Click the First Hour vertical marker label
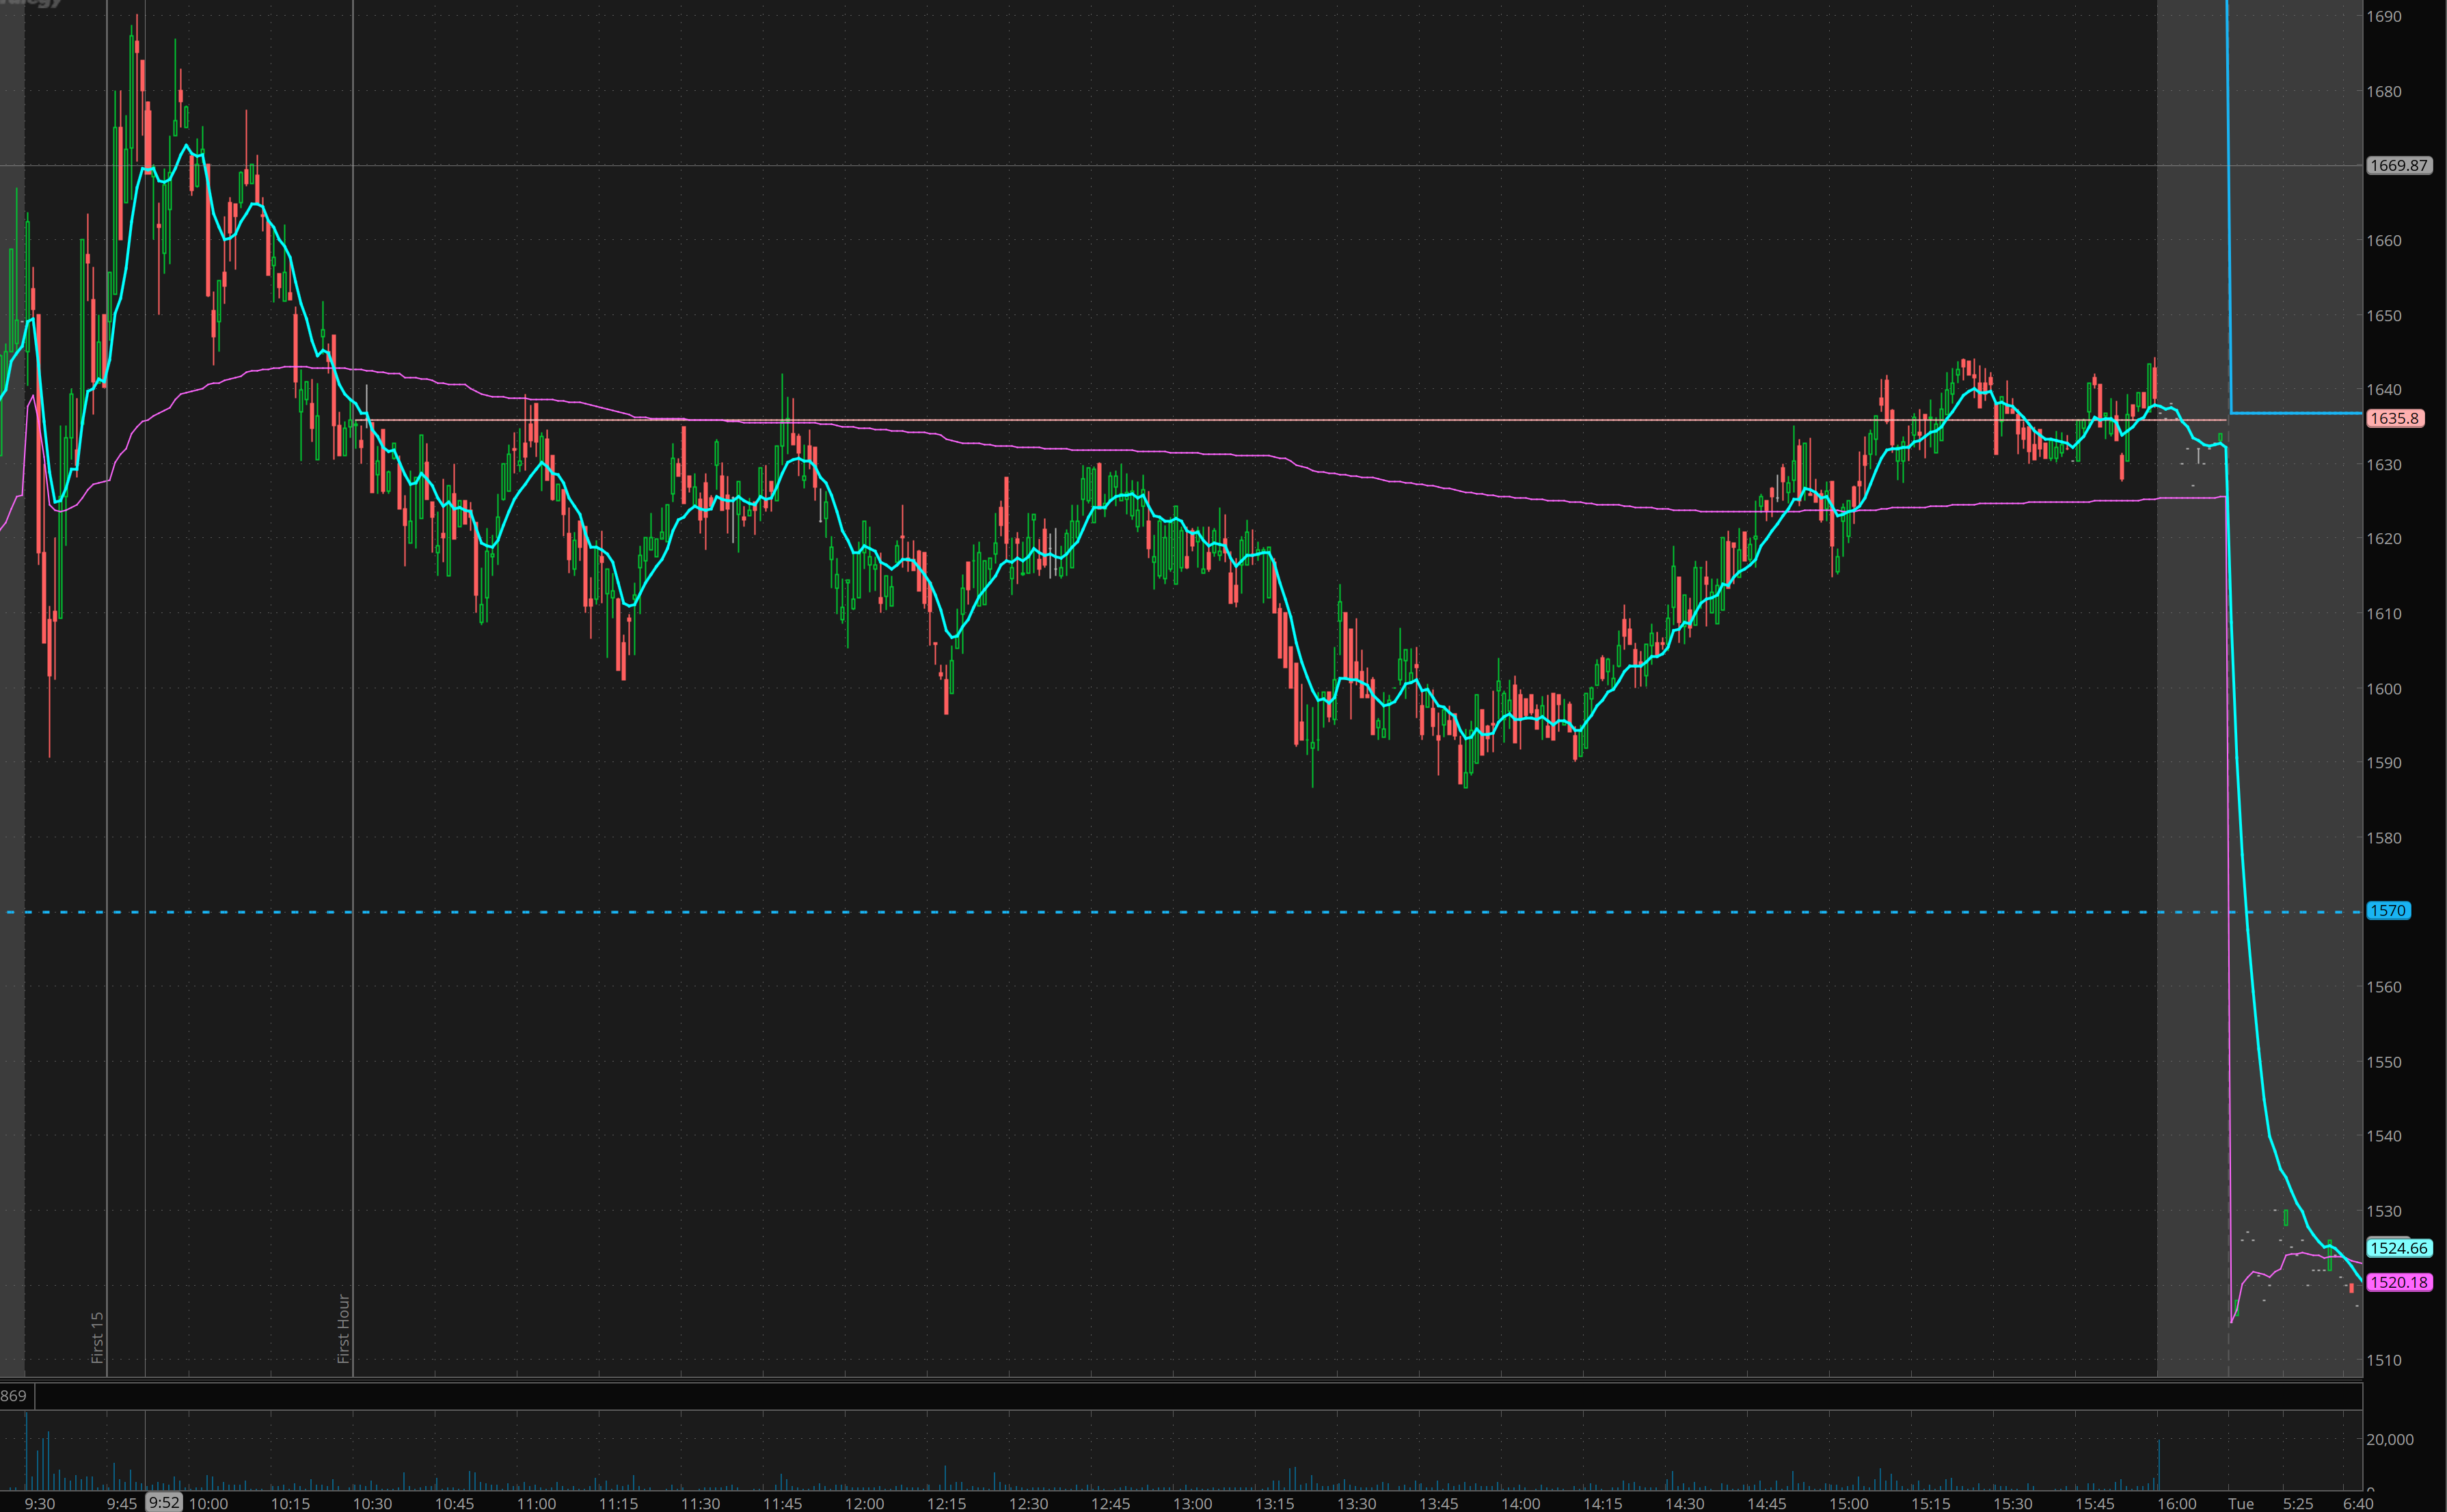Screen dimensions: 2447x1512 click(x=343, y=1329)
